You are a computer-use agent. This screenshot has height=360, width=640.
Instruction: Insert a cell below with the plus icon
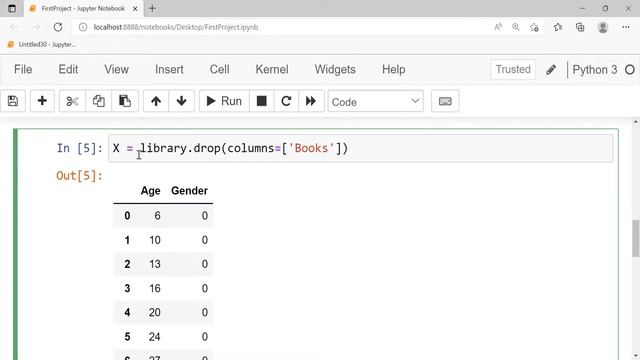point(42,101)
